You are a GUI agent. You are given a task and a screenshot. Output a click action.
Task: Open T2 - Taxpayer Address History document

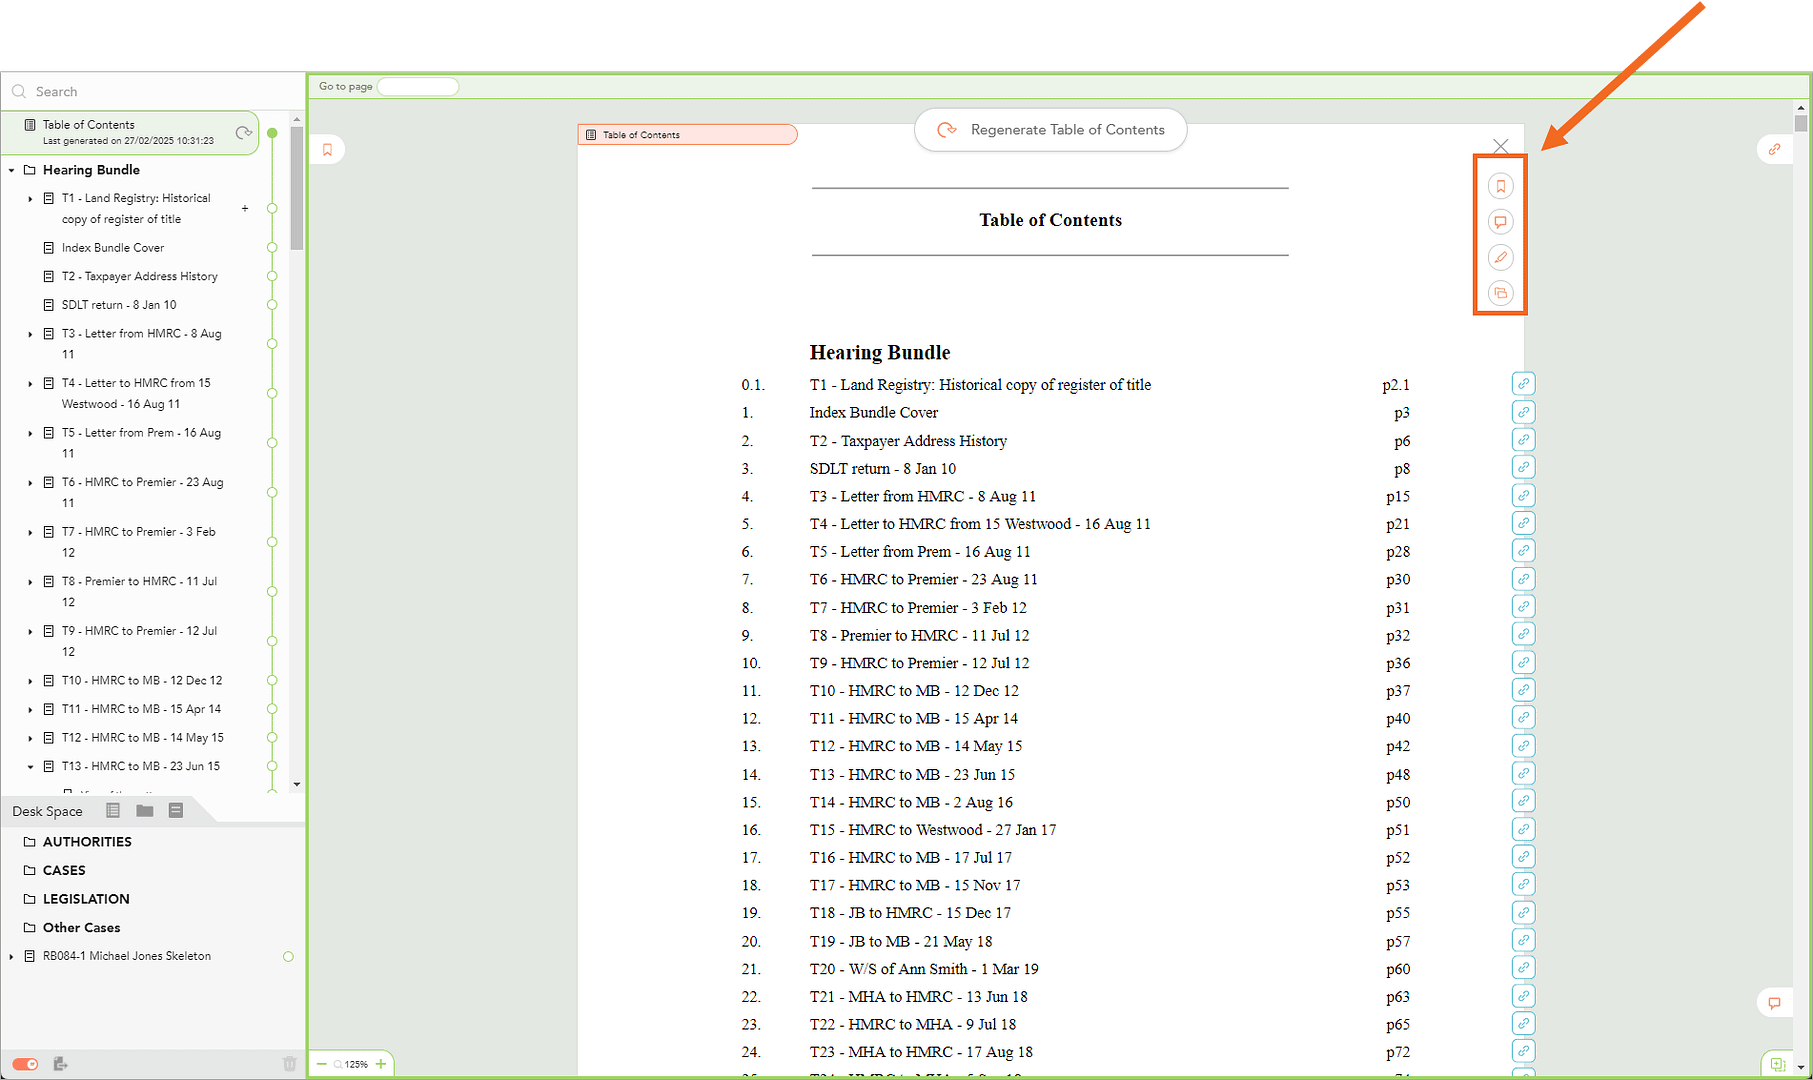(x=139, y=276)
